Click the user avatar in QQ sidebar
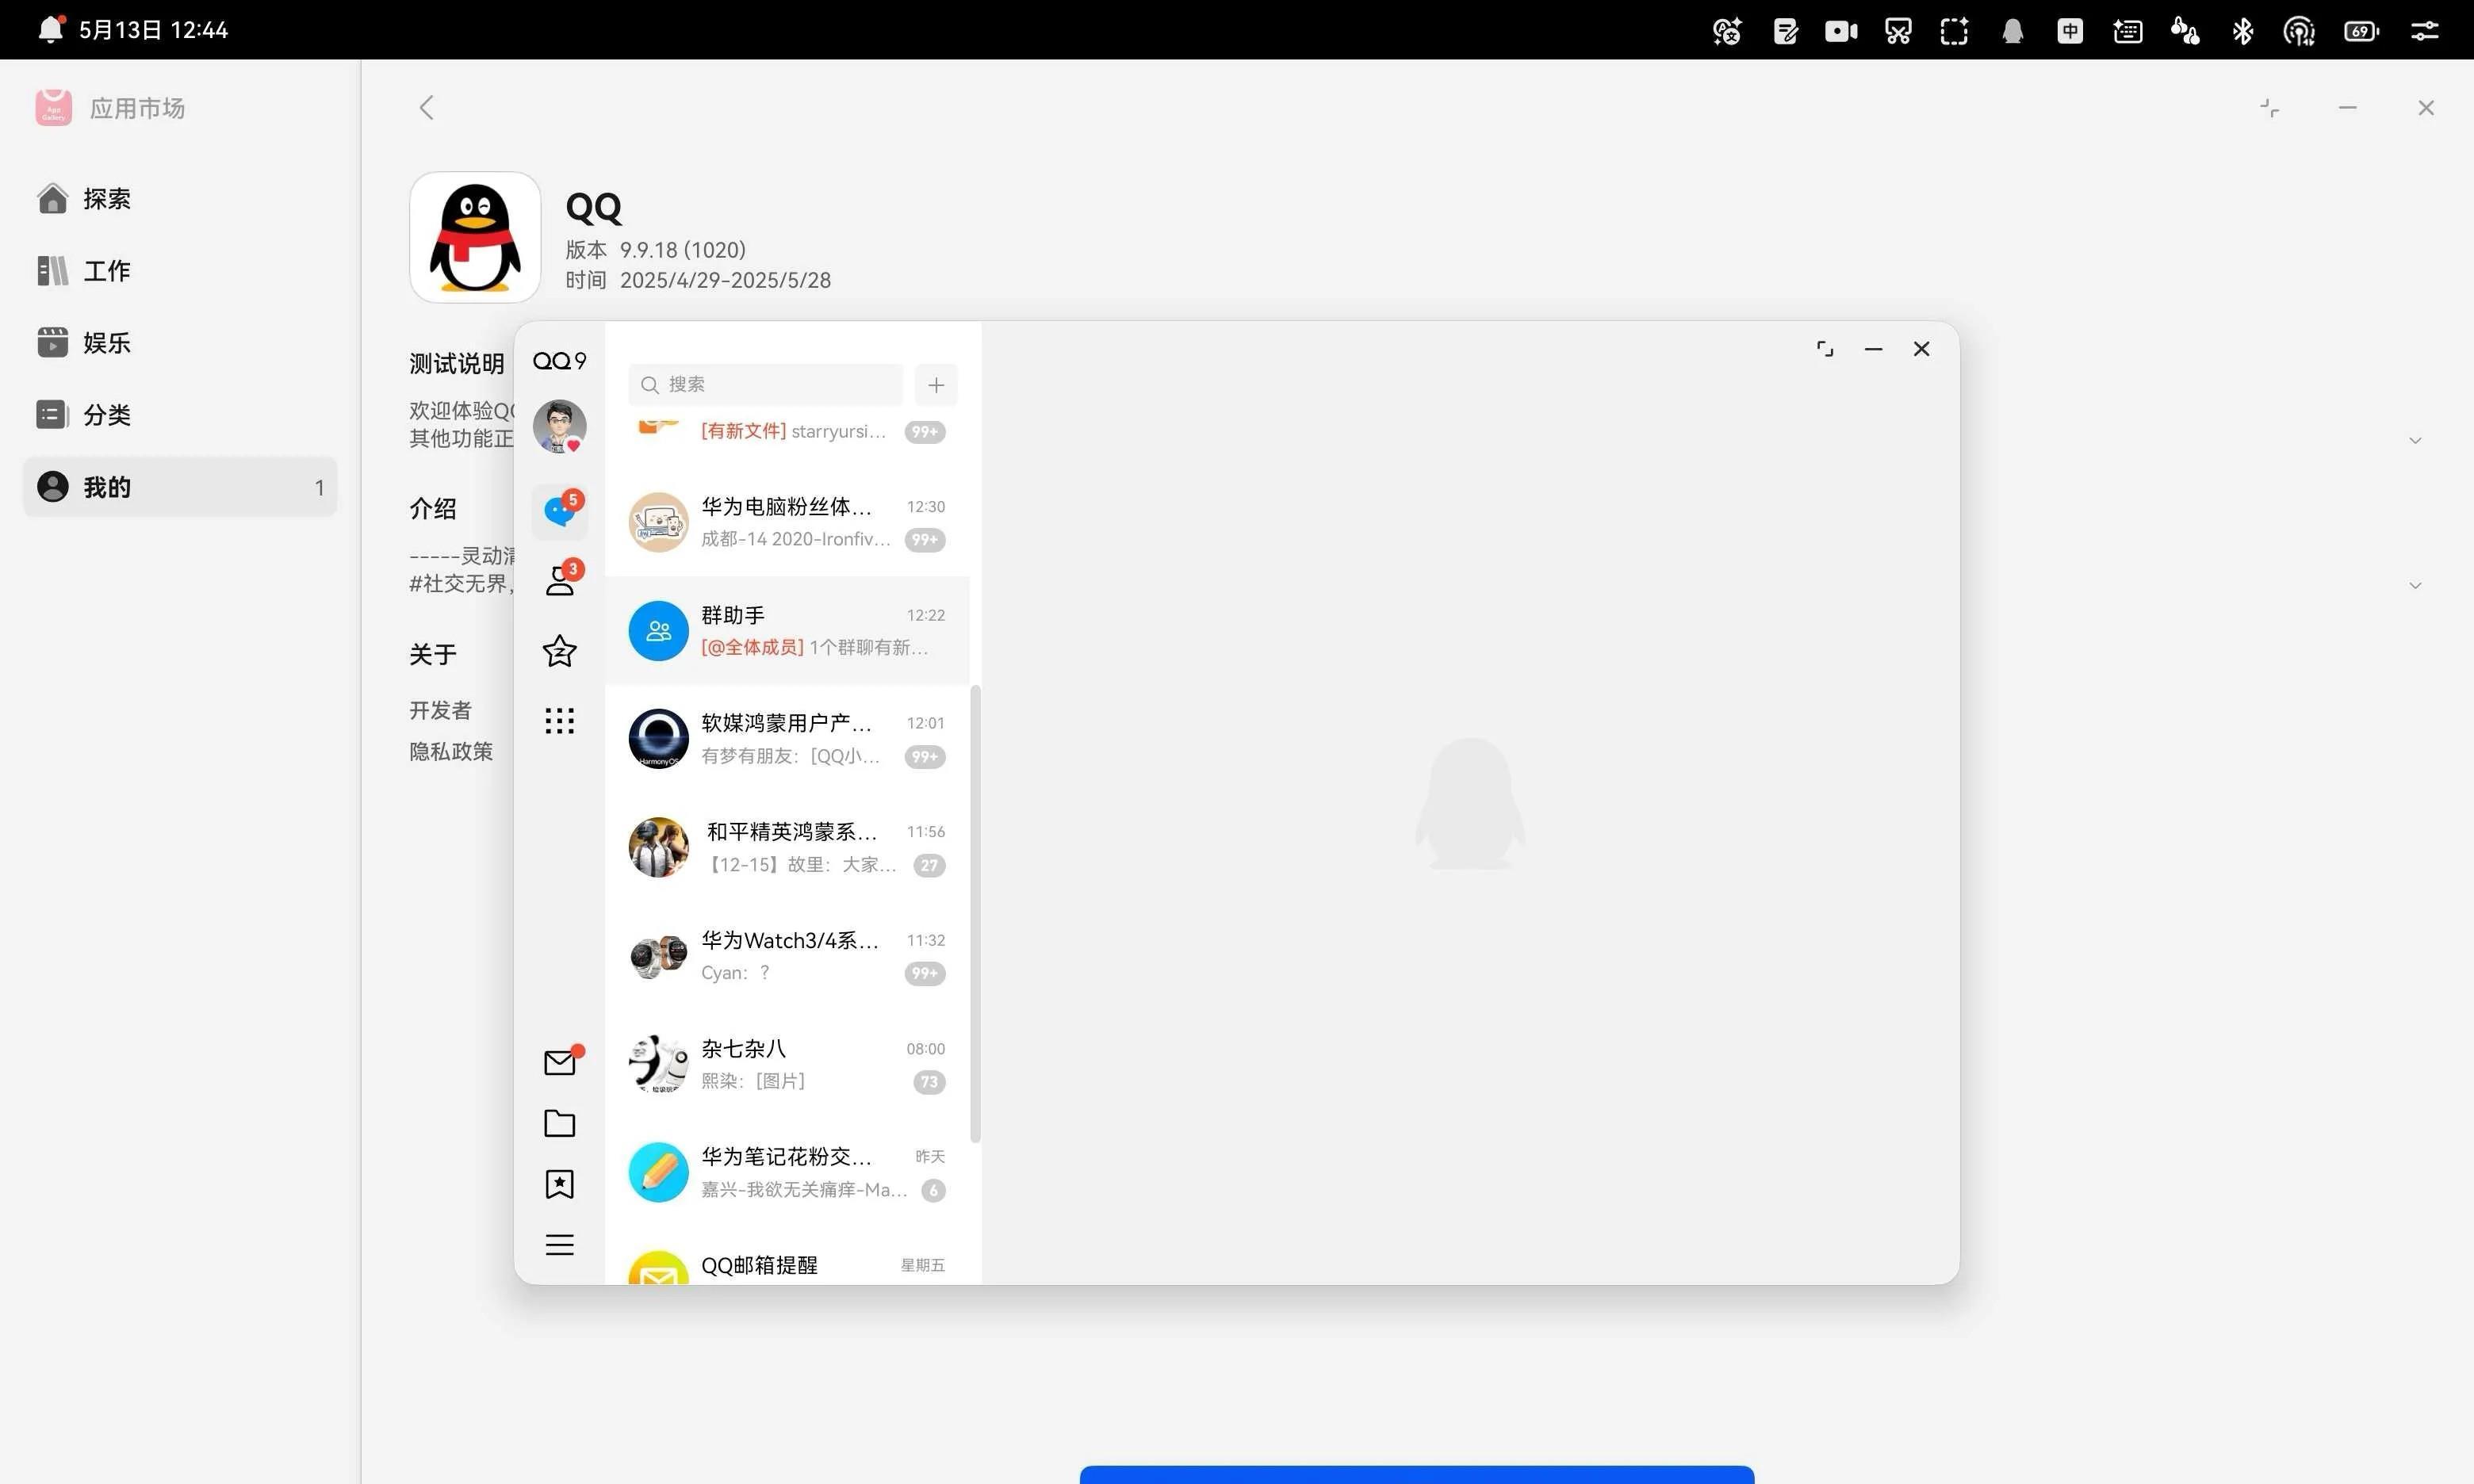Viewport: 2474px width, 1484px height. tap(560, 426)
